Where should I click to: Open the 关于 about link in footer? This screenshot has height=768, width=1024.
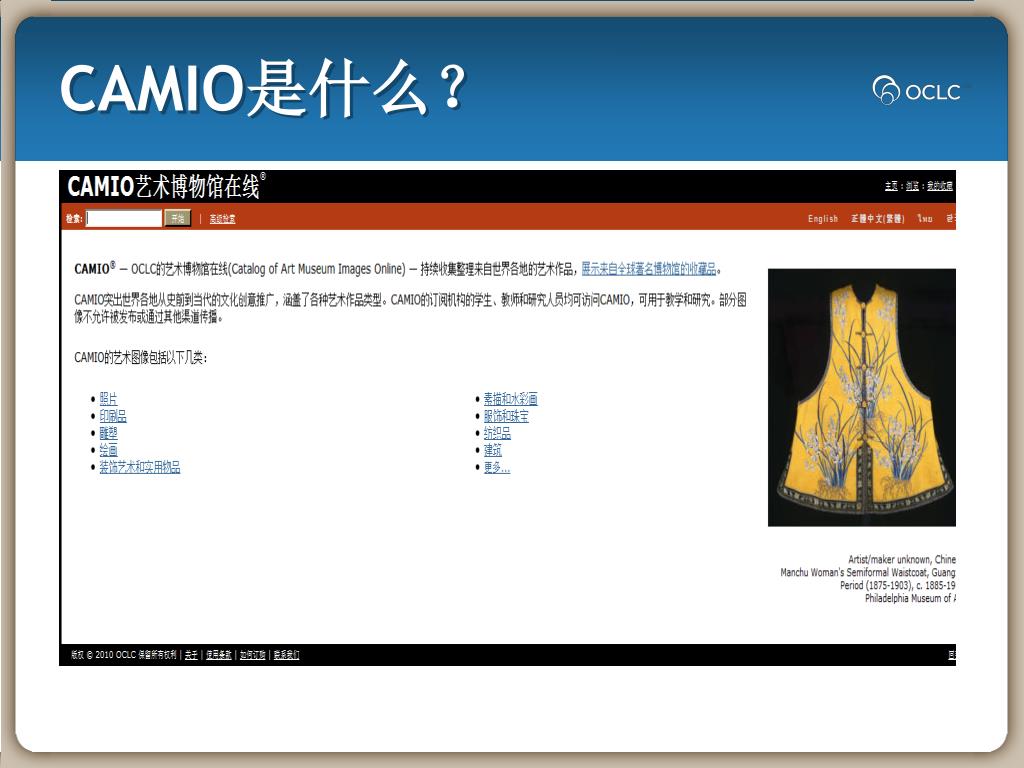[191, 655]
